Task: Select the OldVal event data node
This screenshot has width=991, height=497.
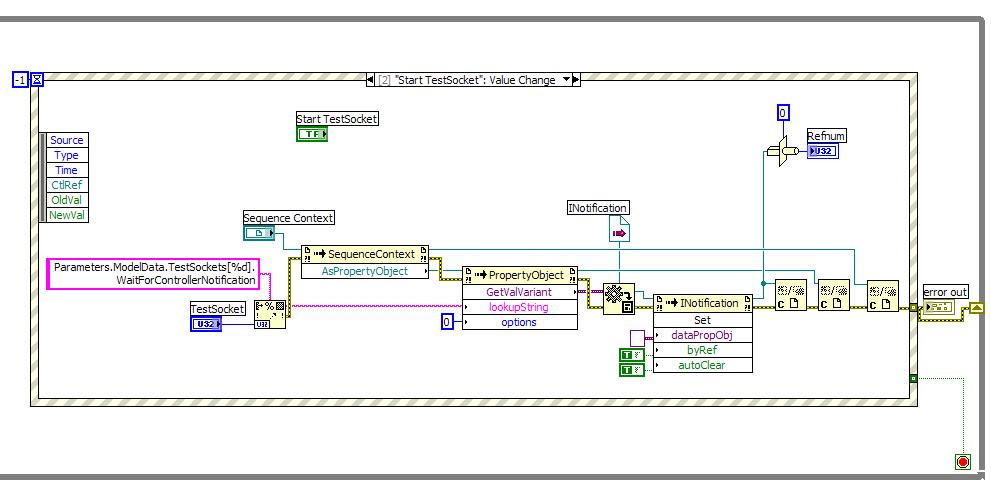Action: click(68, 200)
